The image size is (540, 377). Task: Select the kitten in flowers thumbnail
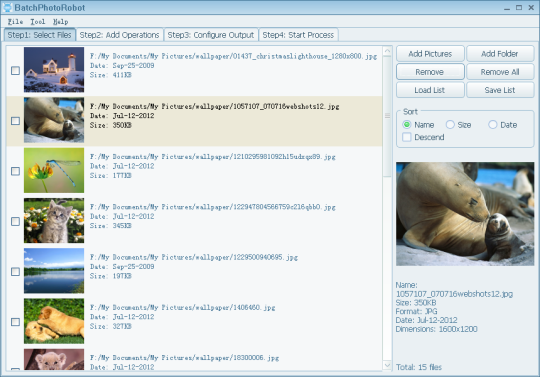(54, 221)
